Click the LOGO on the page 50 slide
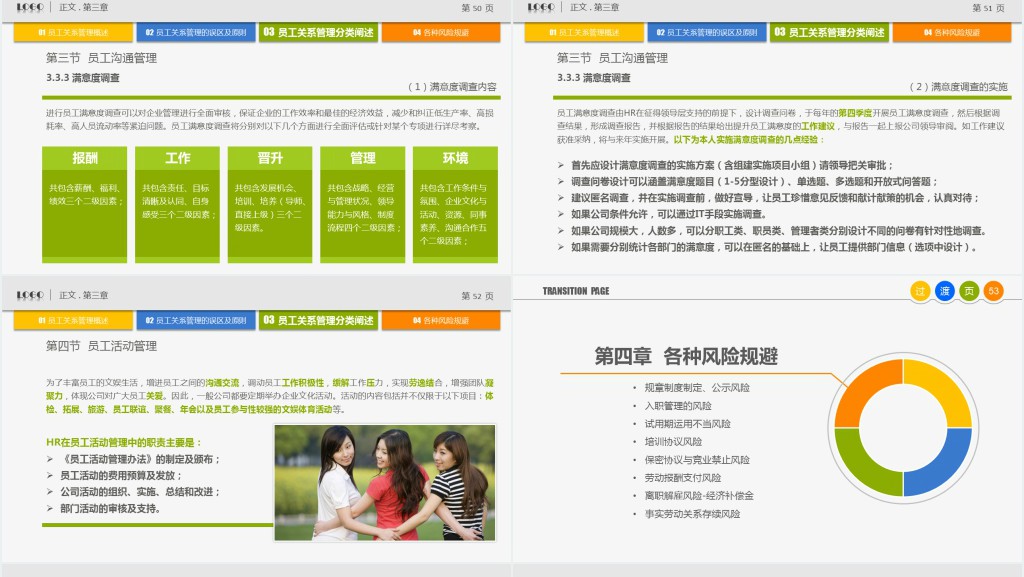 coord(30,7)
